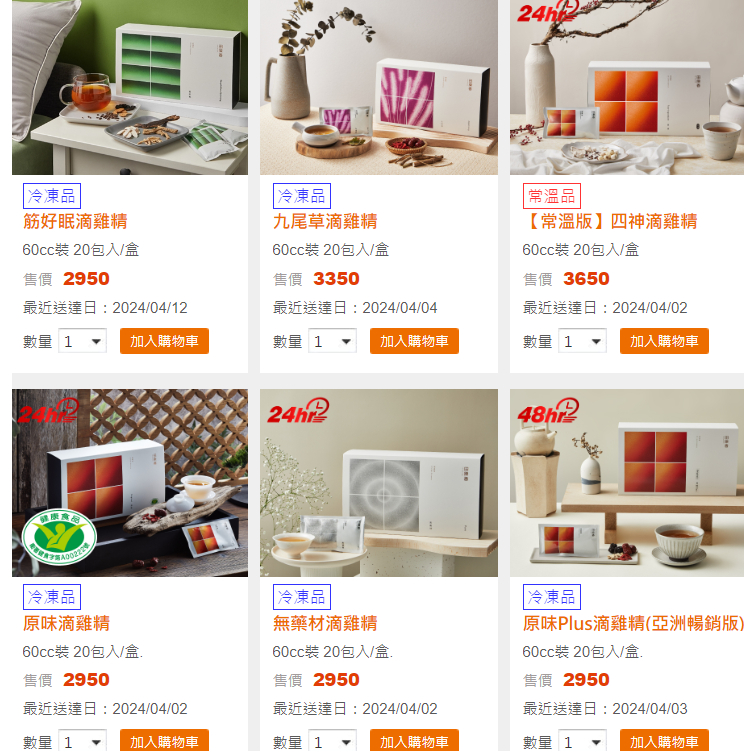Click the 冷凍品 tag above 九尾草滴雞精
Image resolution: width=755 pixels, height=755 pixels.
[301, 196]
